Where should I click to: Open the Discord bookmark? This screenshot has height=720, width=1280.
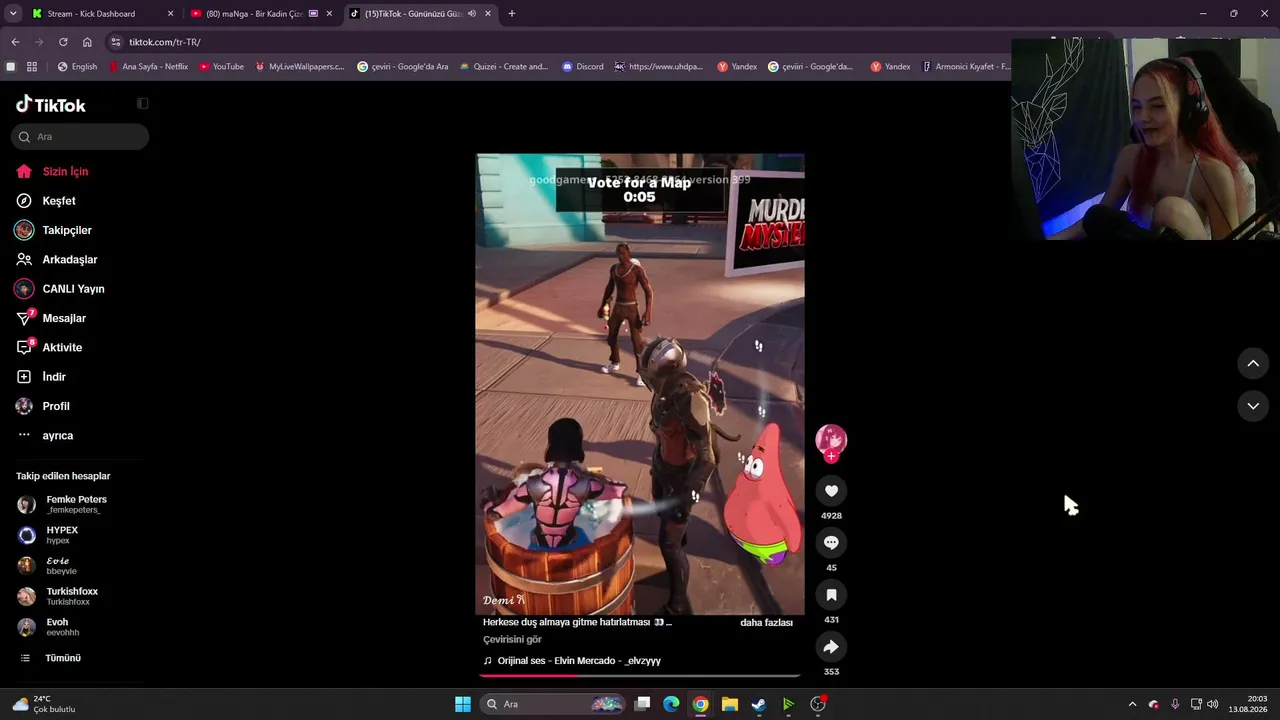[x=582, y=67]
